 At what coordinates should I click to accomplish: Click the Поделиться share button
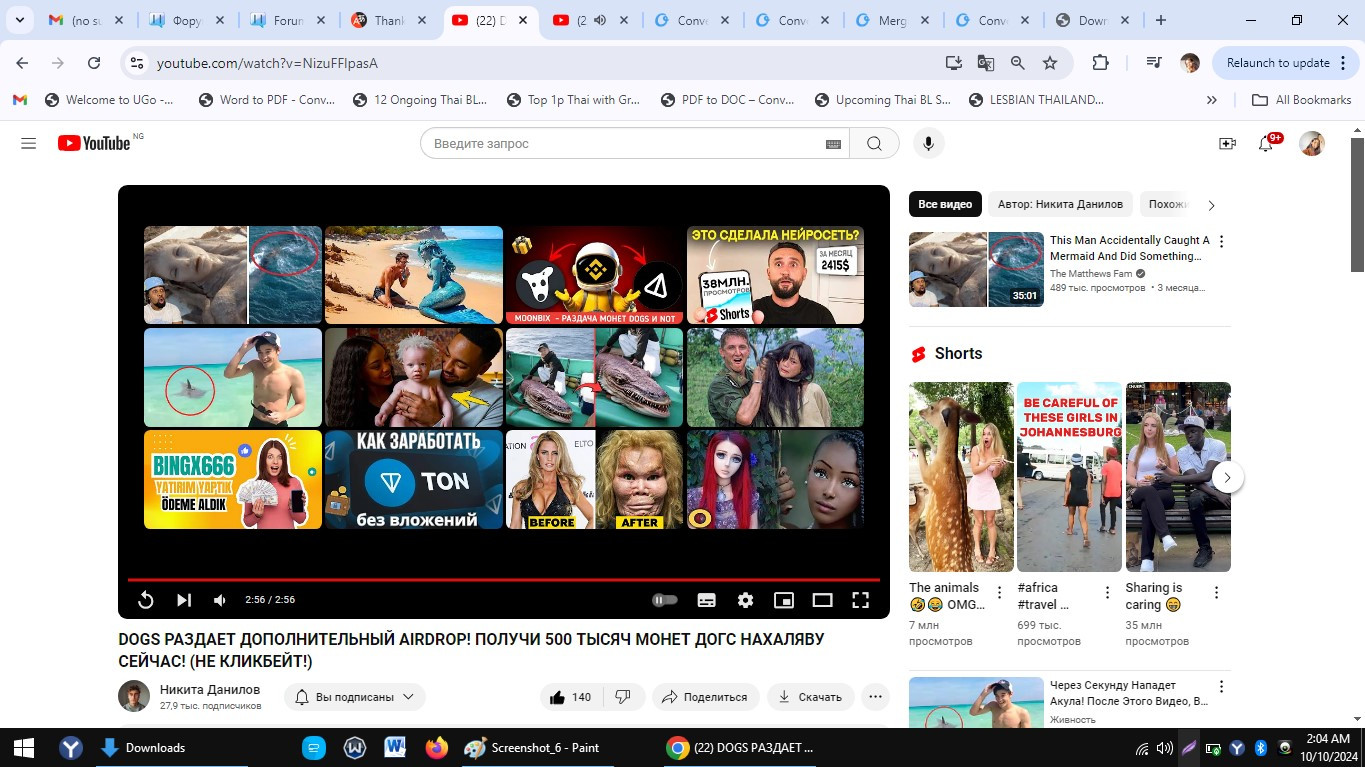[706, 697]
